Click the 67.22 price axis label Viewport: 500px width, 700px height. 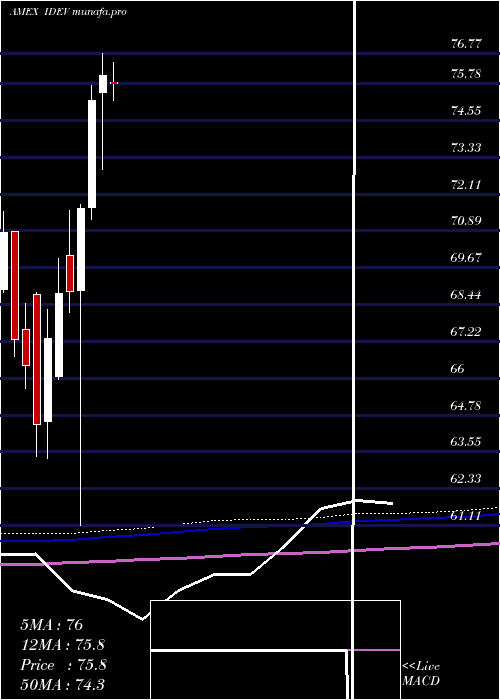(x=466, y=331)
